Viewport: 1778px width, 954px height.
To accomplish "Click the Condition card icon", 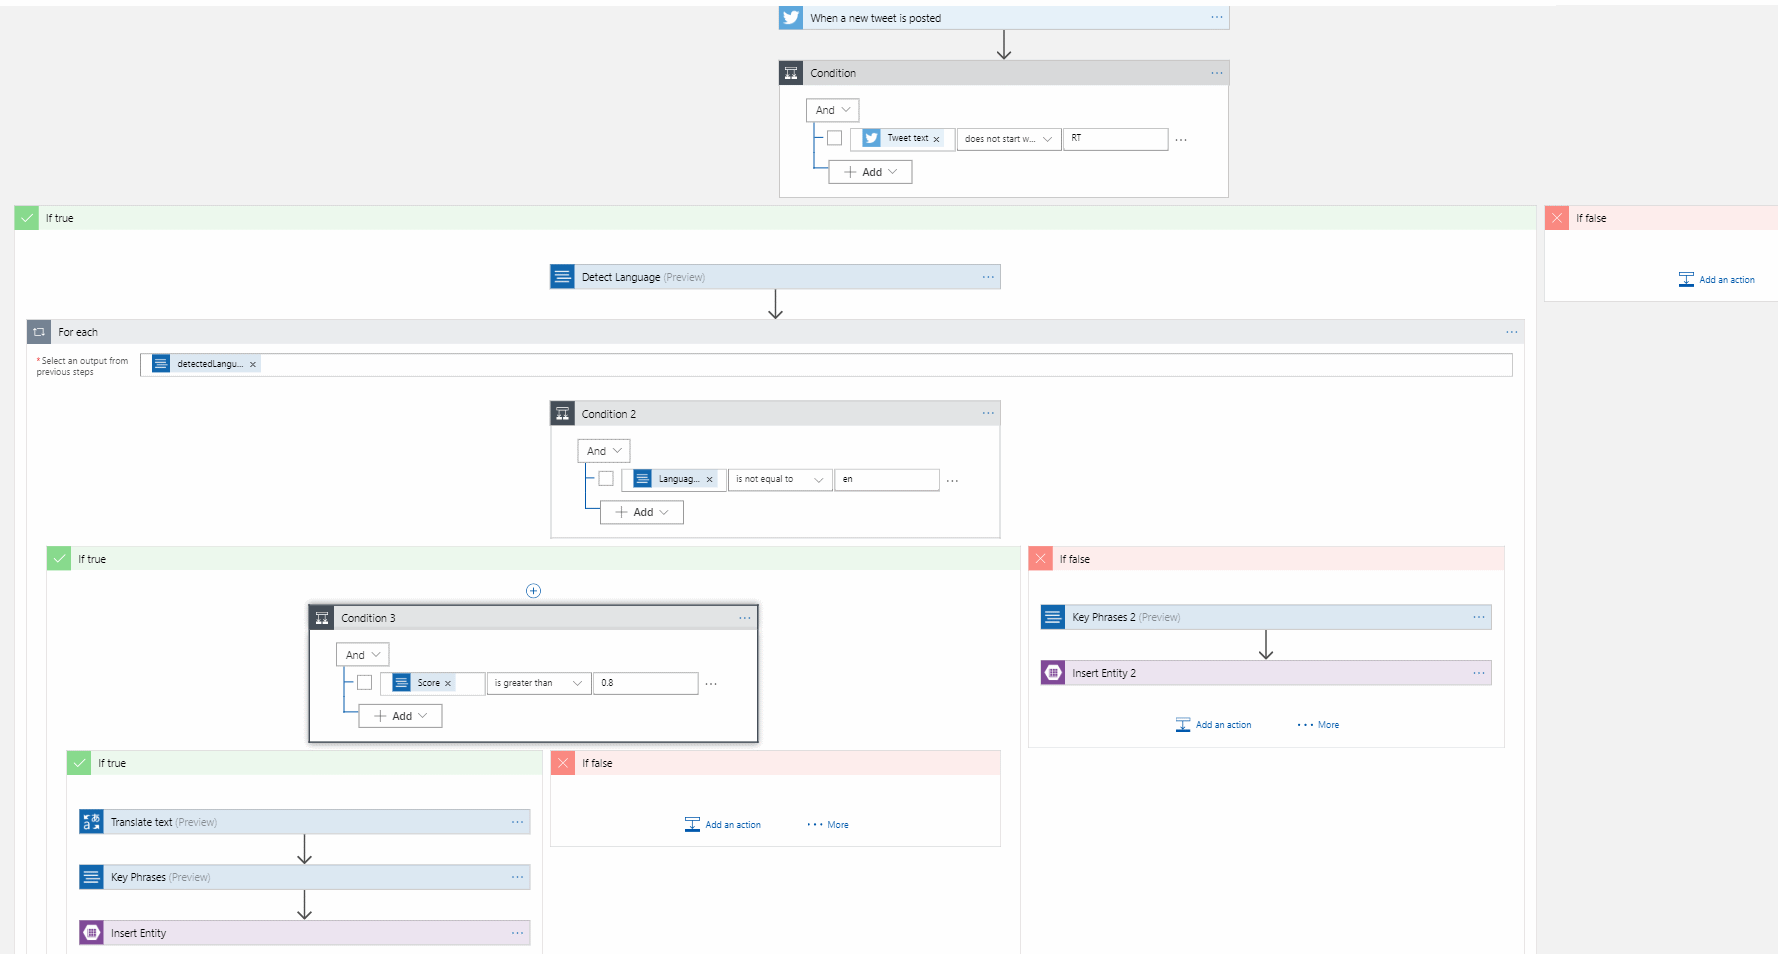I will pos(791,73).
